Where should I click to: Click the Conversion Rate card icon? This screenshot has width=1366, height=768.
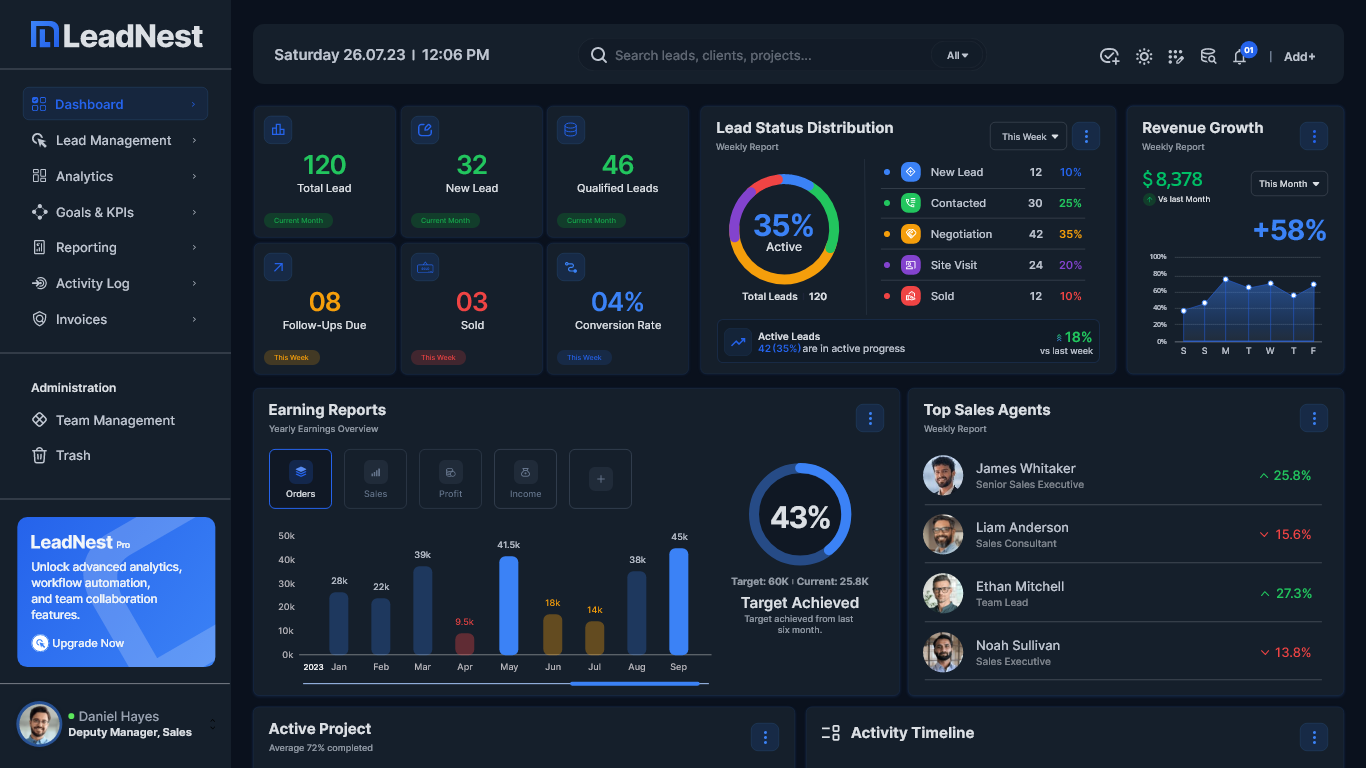click(571, 266)
